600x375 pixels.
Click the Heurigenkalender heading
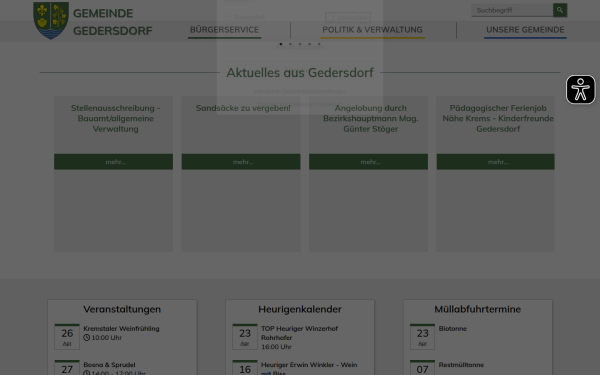click(x=300, y=309)
